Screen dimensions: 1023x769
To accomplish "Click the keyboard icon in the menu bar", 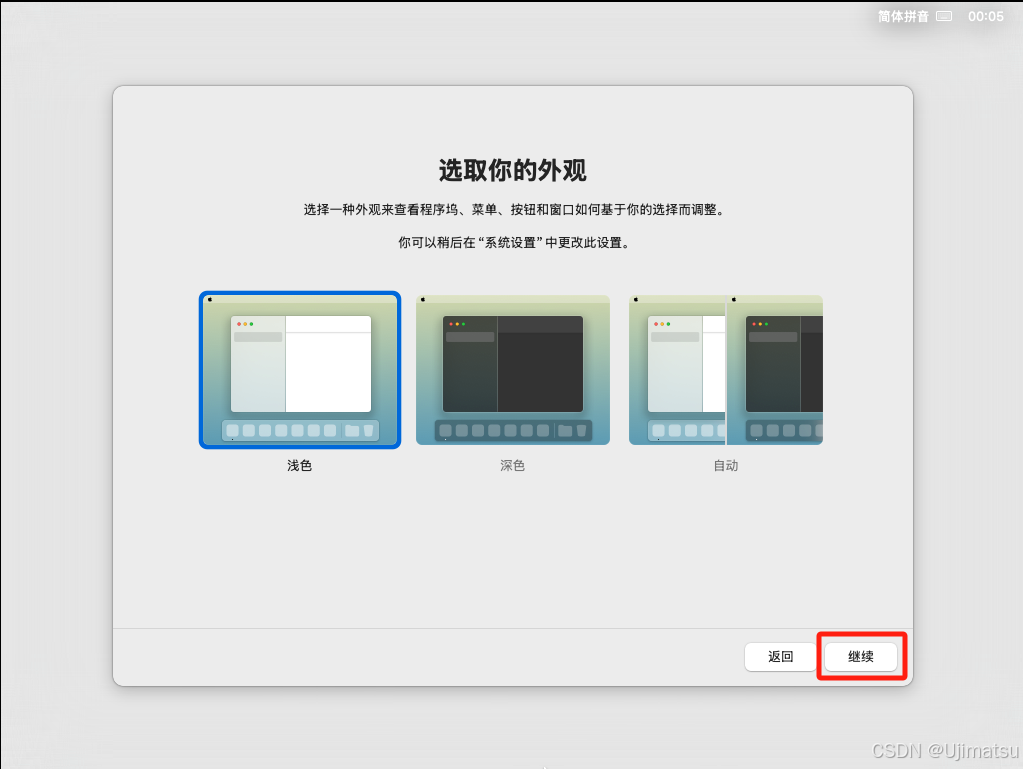I will point(944,16).
